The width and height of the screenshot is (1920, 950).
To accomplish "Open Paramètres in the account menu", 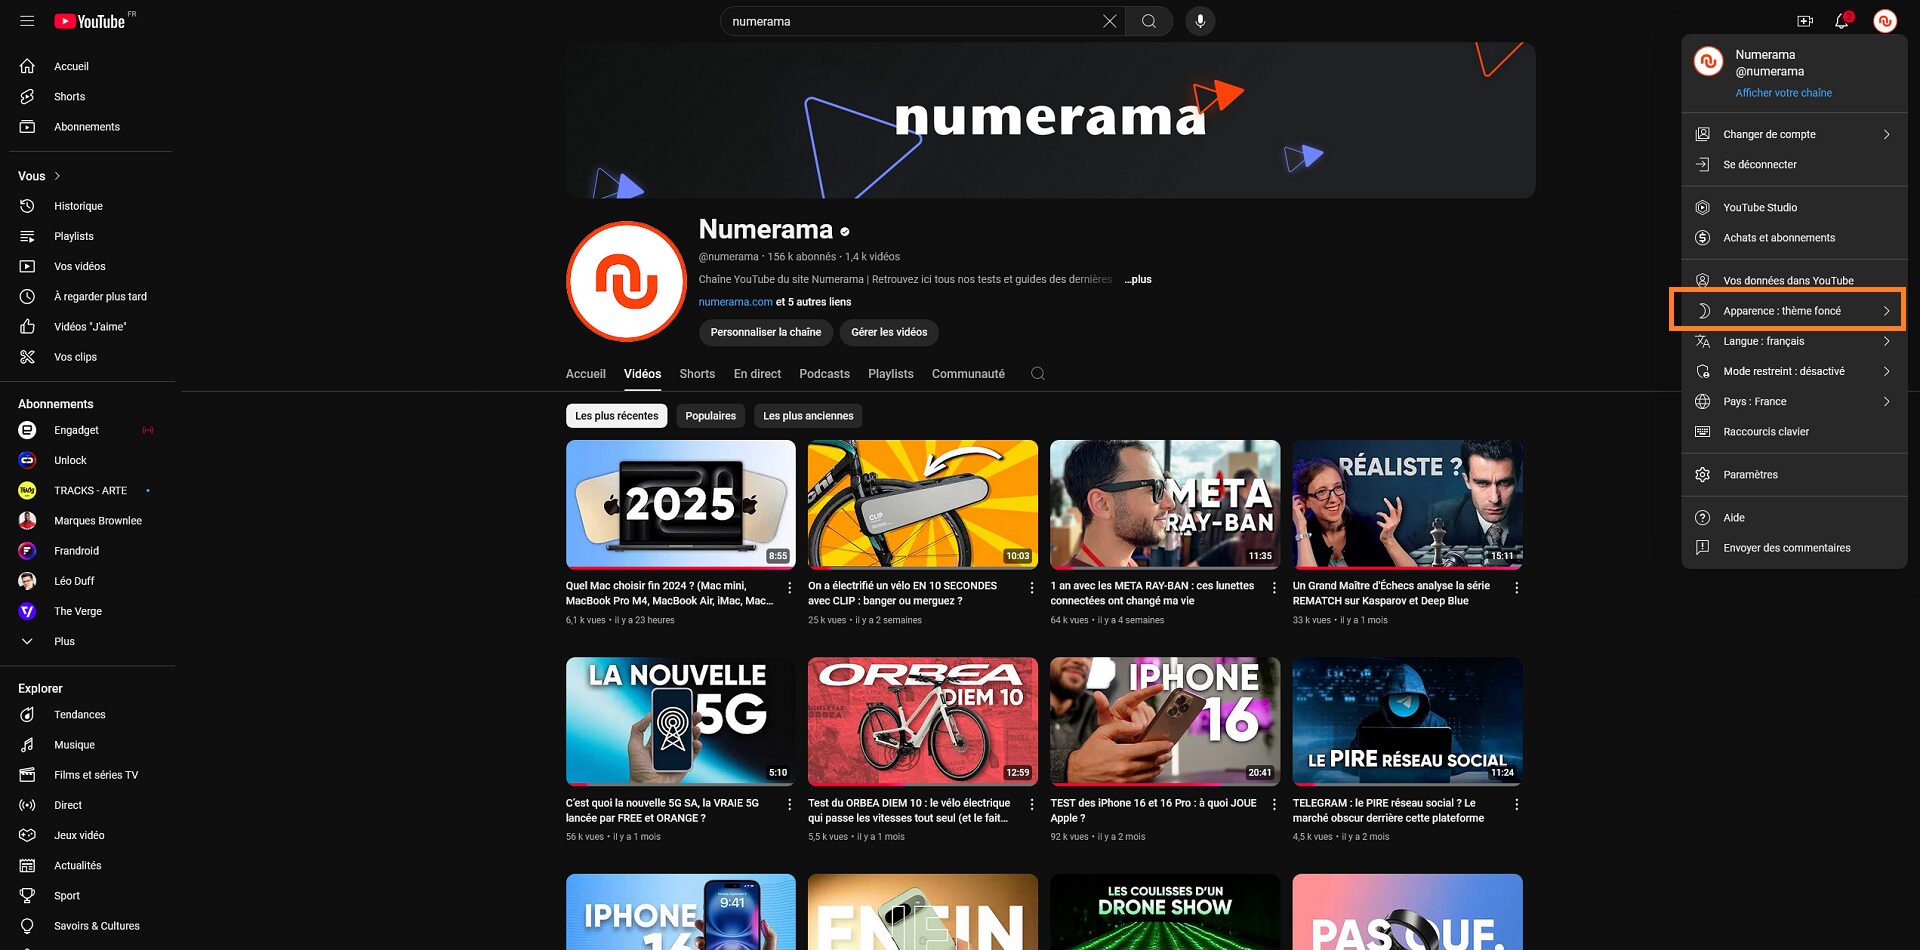I will 1794,474.
